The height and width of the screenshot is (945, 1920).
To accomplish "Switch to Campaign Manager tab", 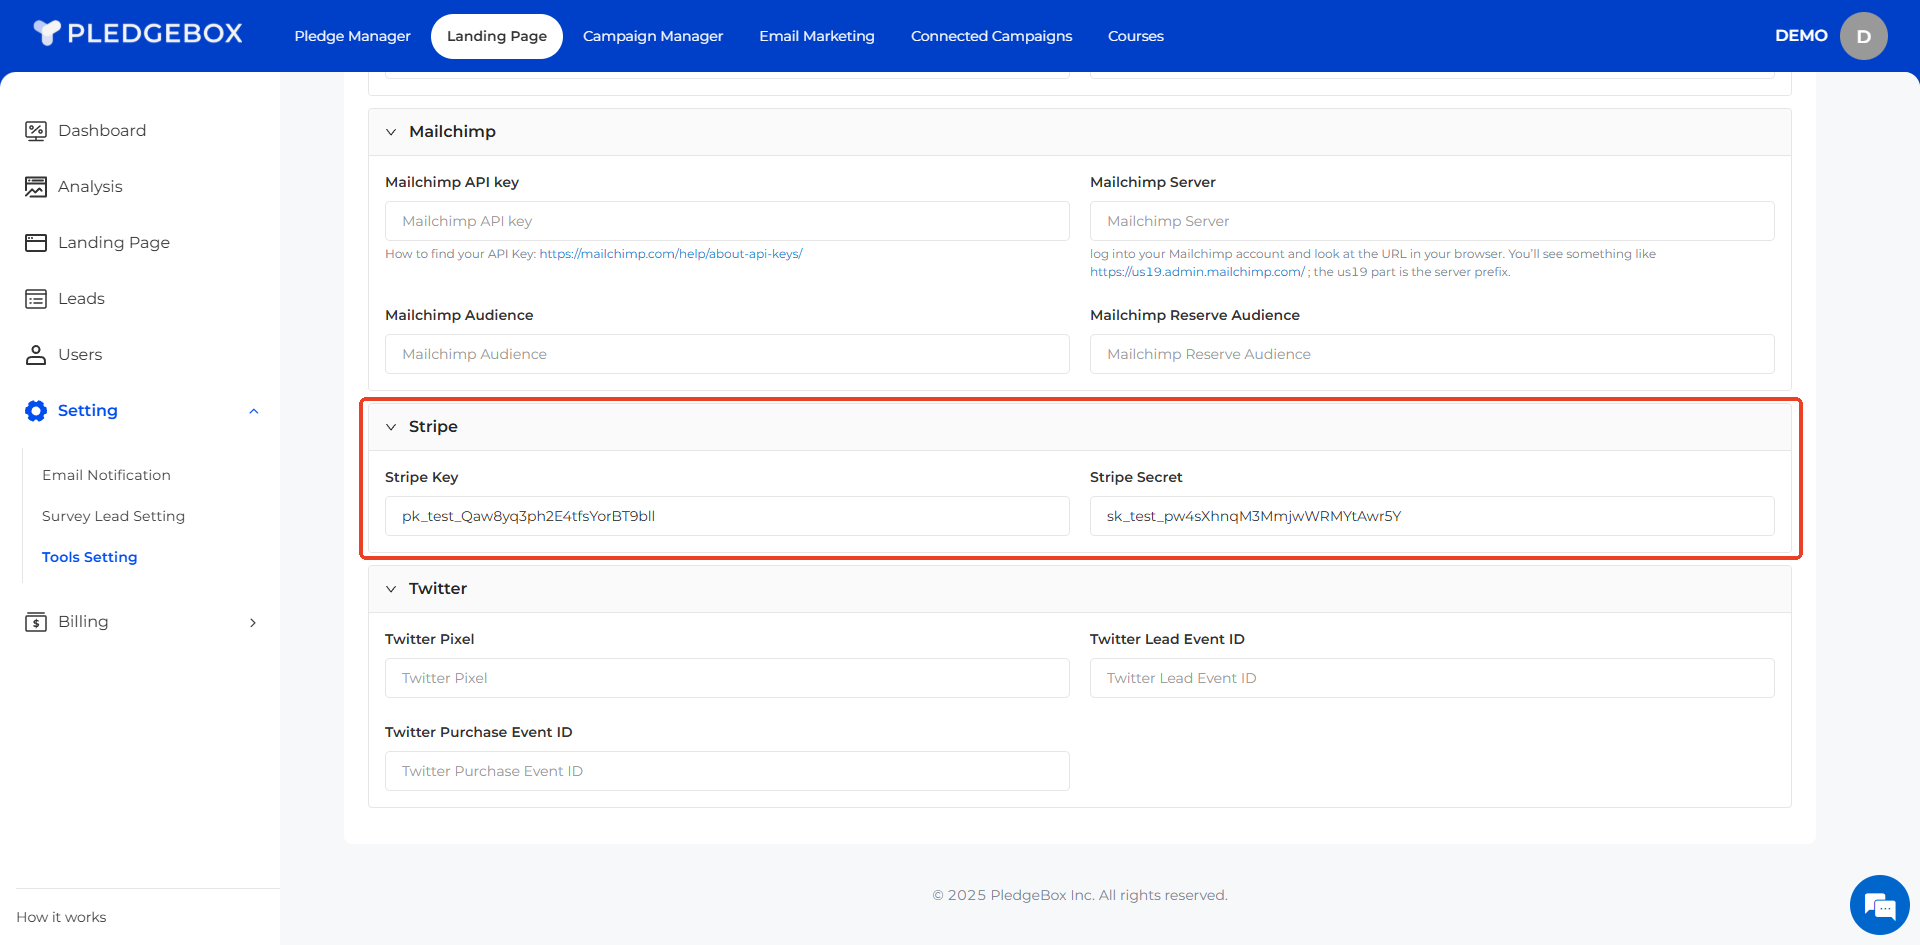I will click(x=653, y=36).
